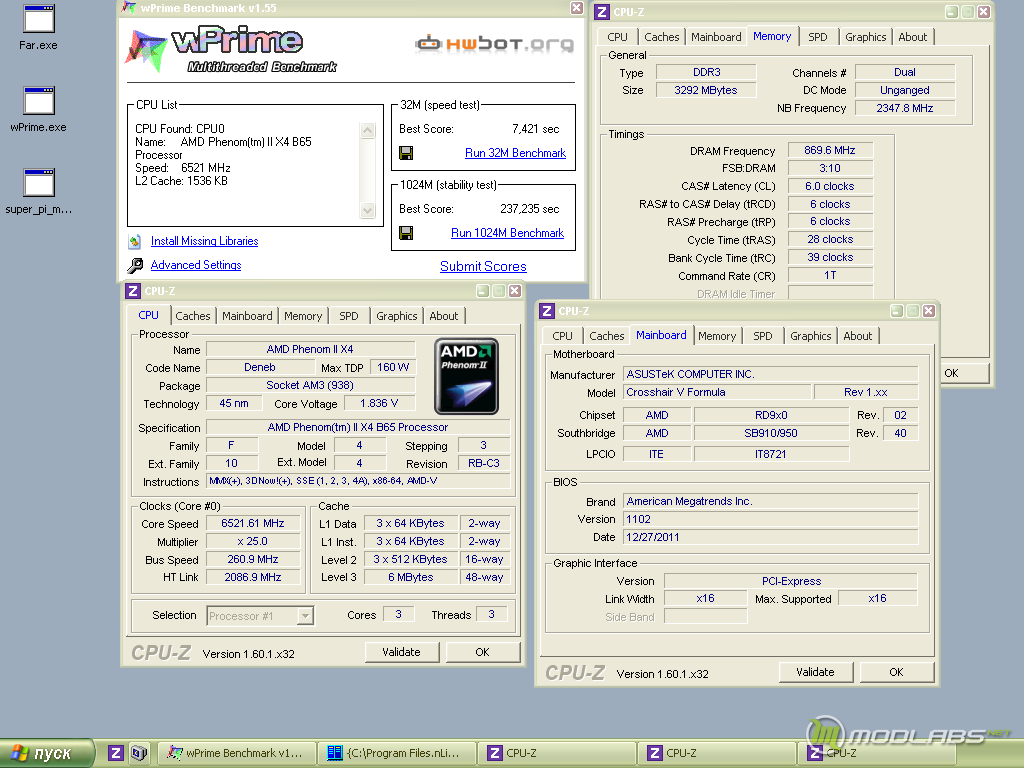Click the Core Speed 6521.61 MHz value
The height and width of the screenshot is (768, 1024).
[253, 523]
